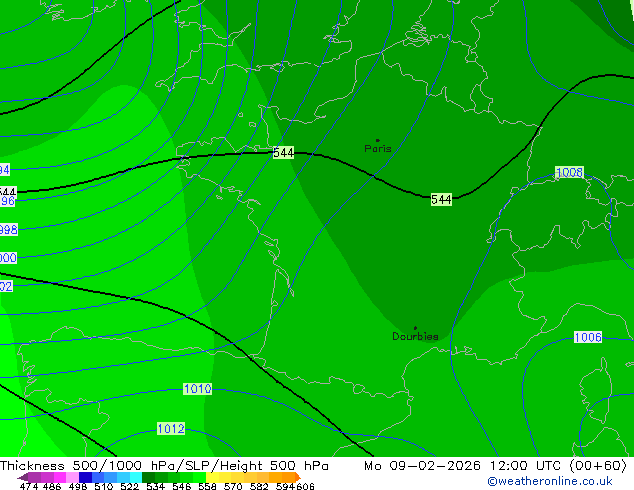Click the 606 legend value
Screen dimensions: 634x490
point(305,486)
